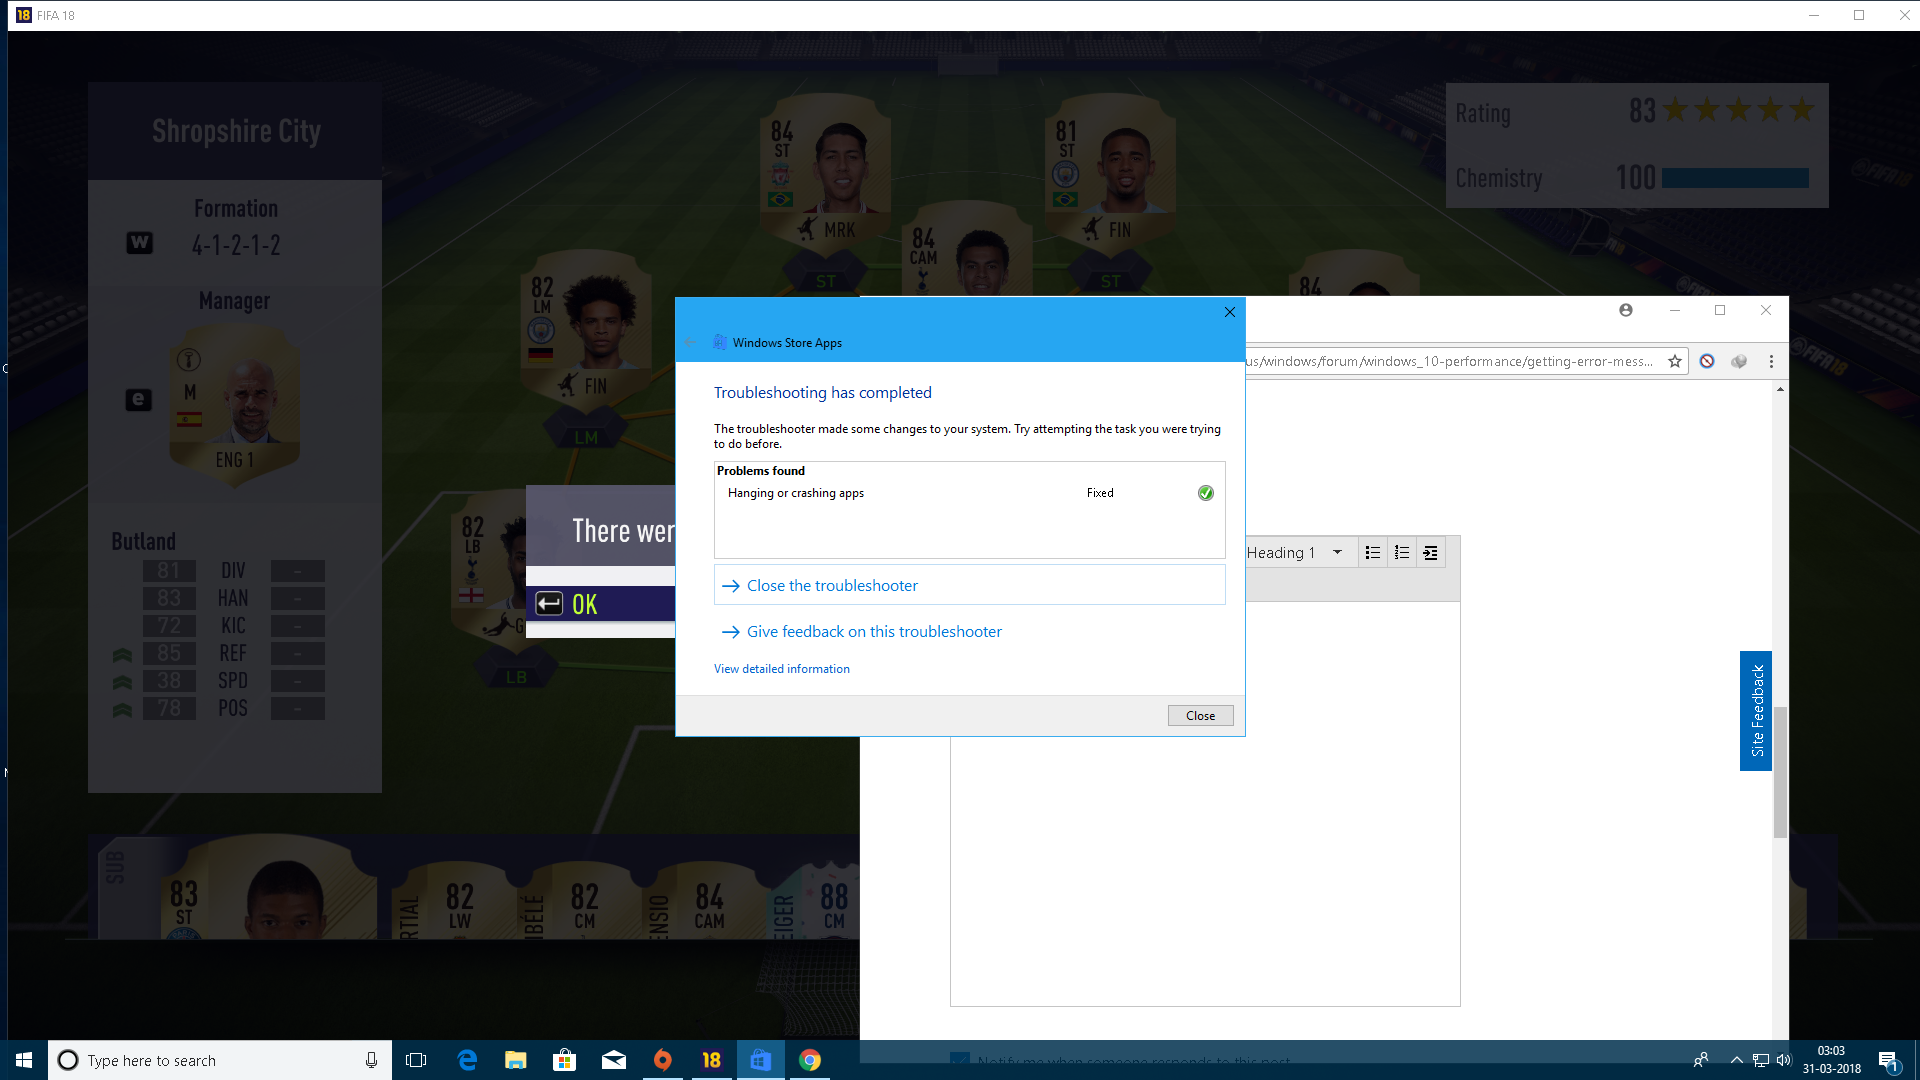
Task: Click the Chrome profile avatar icon
Action: point(1625,310)
